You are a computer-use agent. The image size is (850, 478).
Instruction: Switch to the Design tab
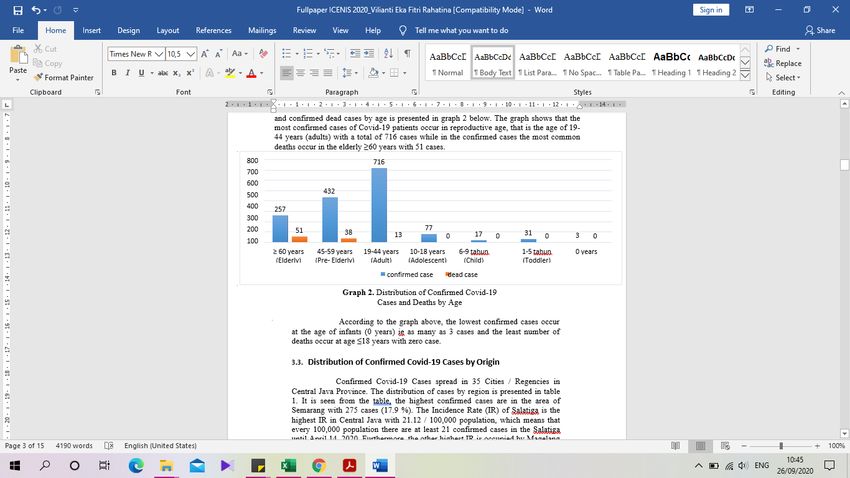(128, 30)
